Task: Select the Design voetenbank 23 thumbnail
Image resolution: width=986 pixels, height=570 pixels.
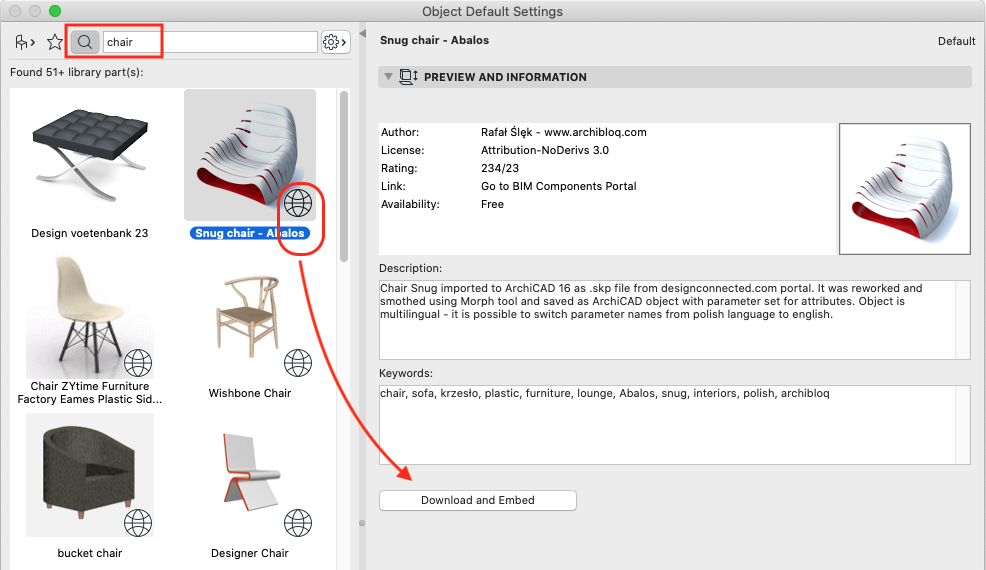Action: pyautogui.click(x=90, y=155)
